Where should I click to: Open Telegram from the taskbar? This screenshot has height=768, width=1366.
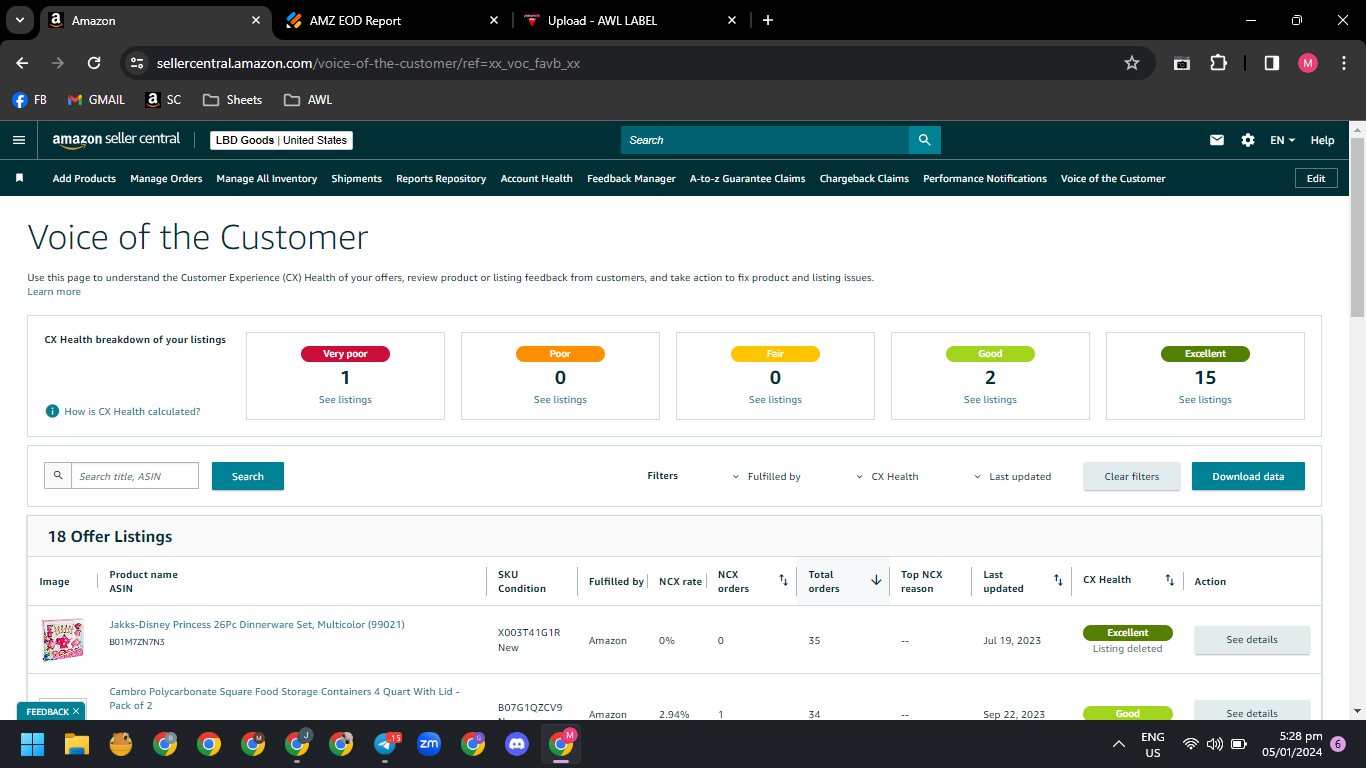point(386,744)
